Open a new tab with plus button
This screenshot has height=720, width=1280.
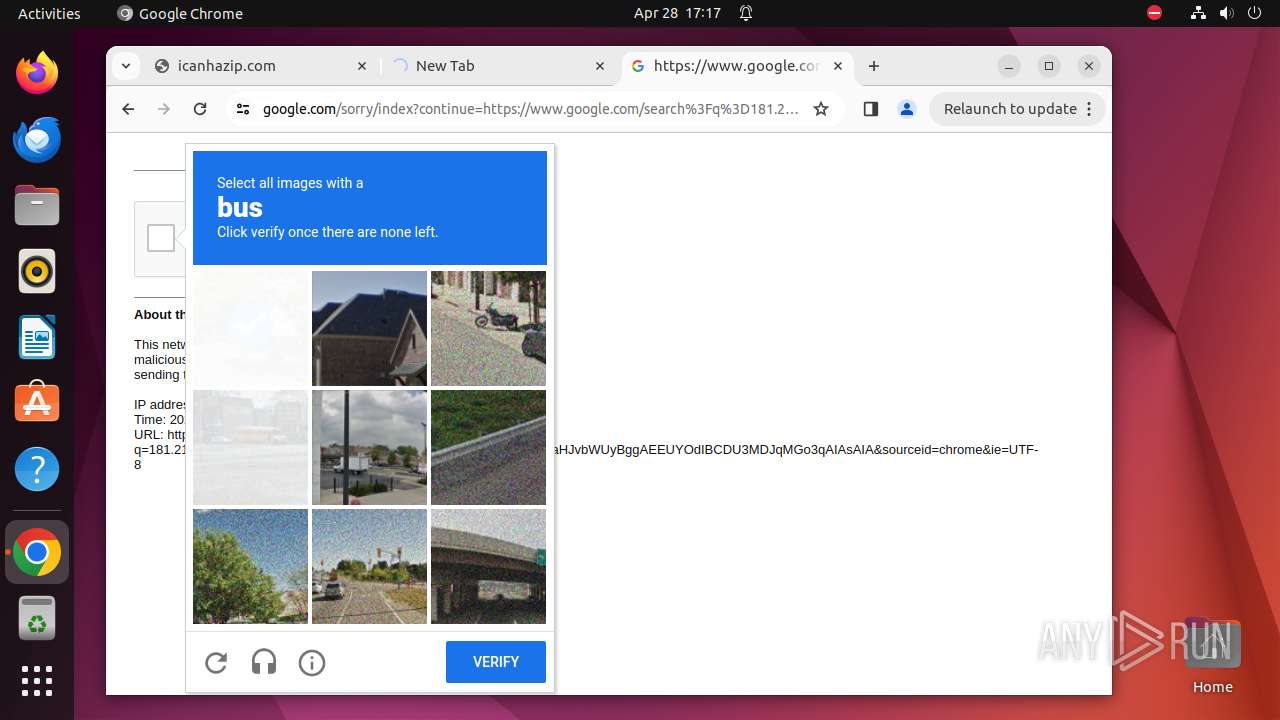(874, 66)
